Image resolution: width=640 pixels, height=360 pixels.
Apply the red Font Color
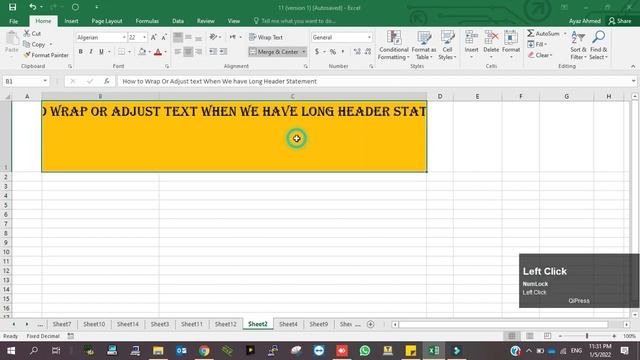158,52
